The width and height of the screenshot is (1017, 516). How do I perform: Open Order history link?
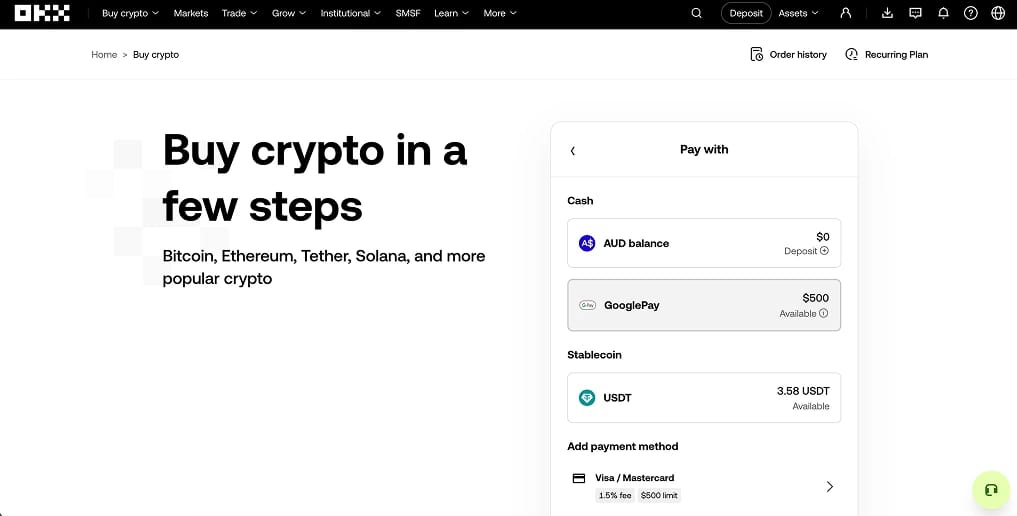click(x=798, y=54)
